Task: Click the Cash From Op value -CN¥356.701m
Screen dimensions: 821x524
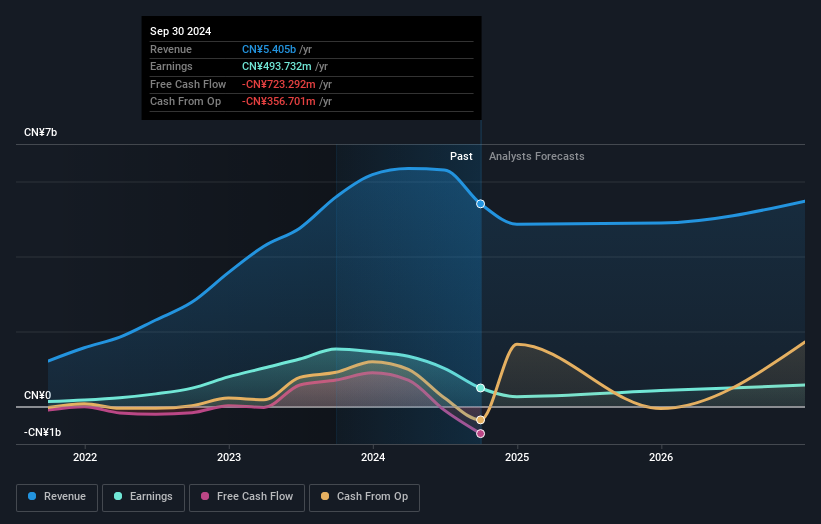Action: tap(279, 102)
